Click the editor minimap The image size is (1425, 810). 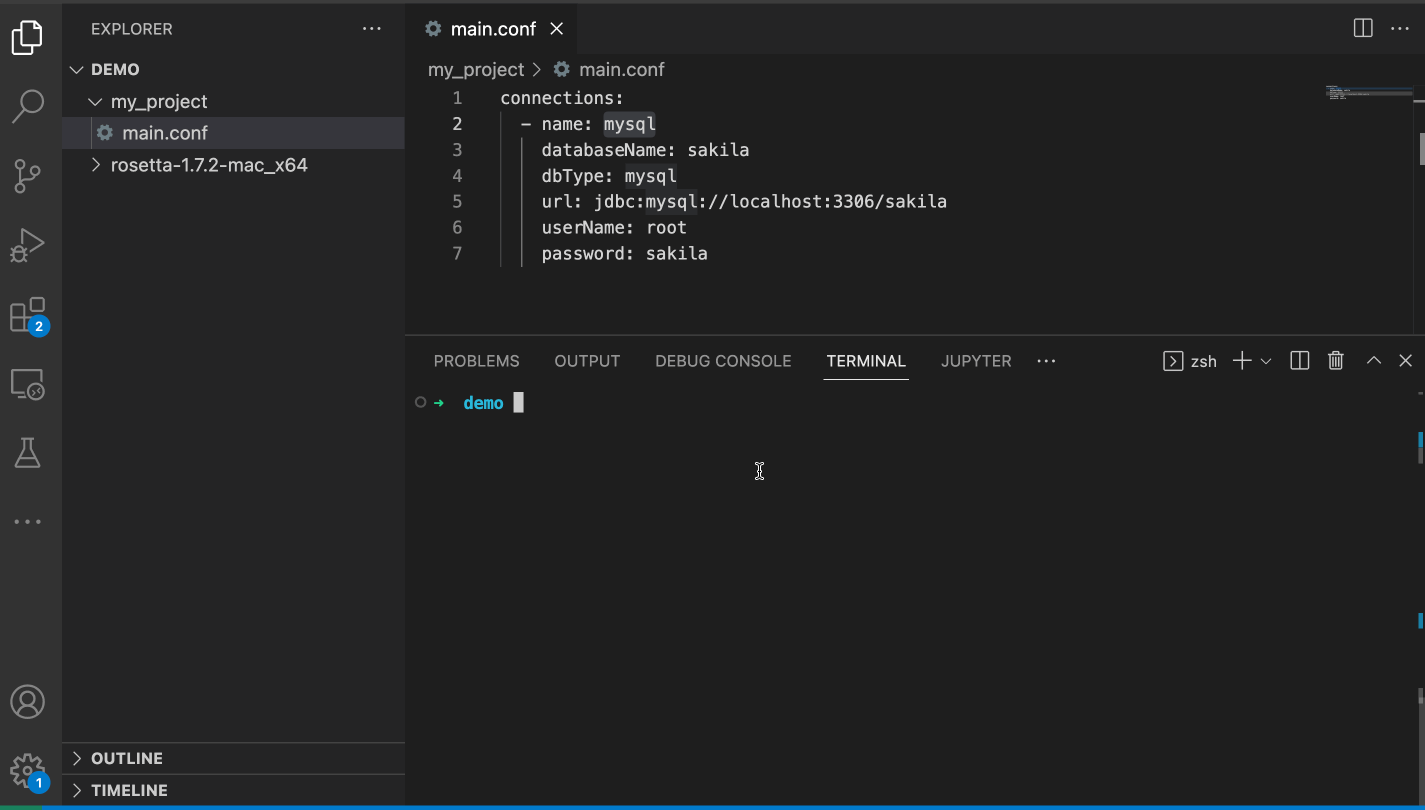pos(1368,94)
